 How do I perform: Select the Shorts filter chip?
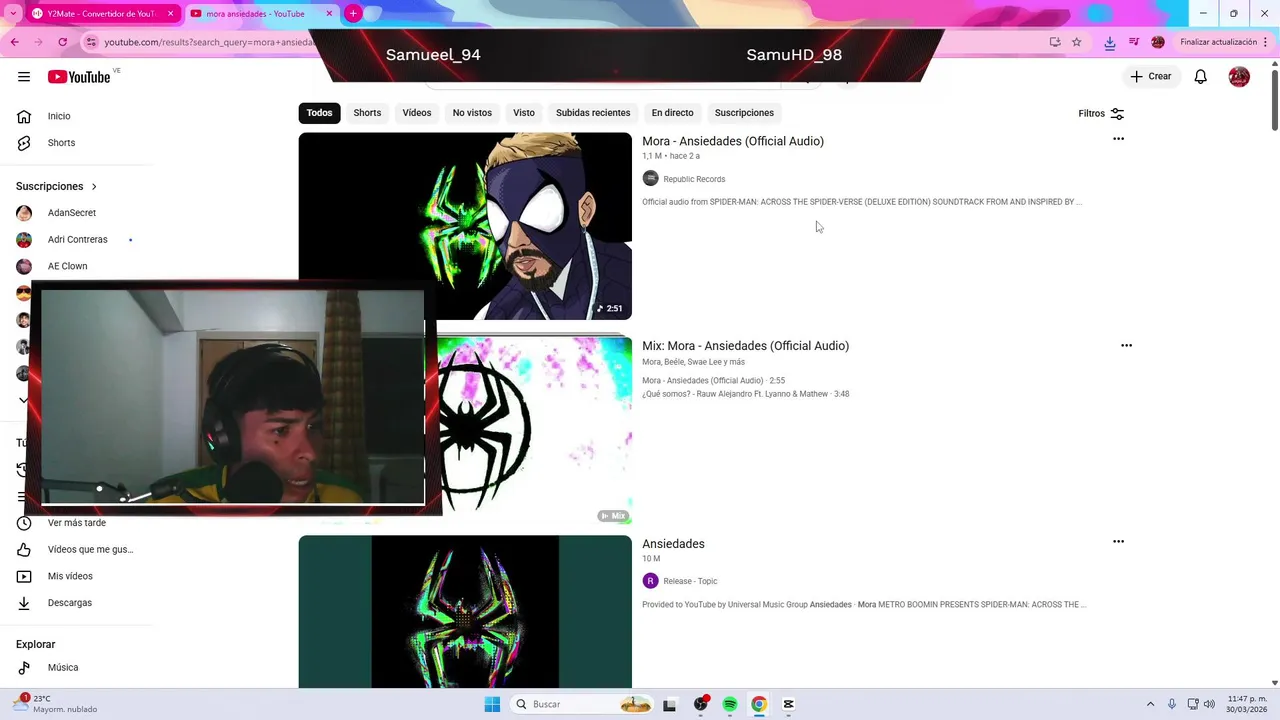(x=367, y=113)
